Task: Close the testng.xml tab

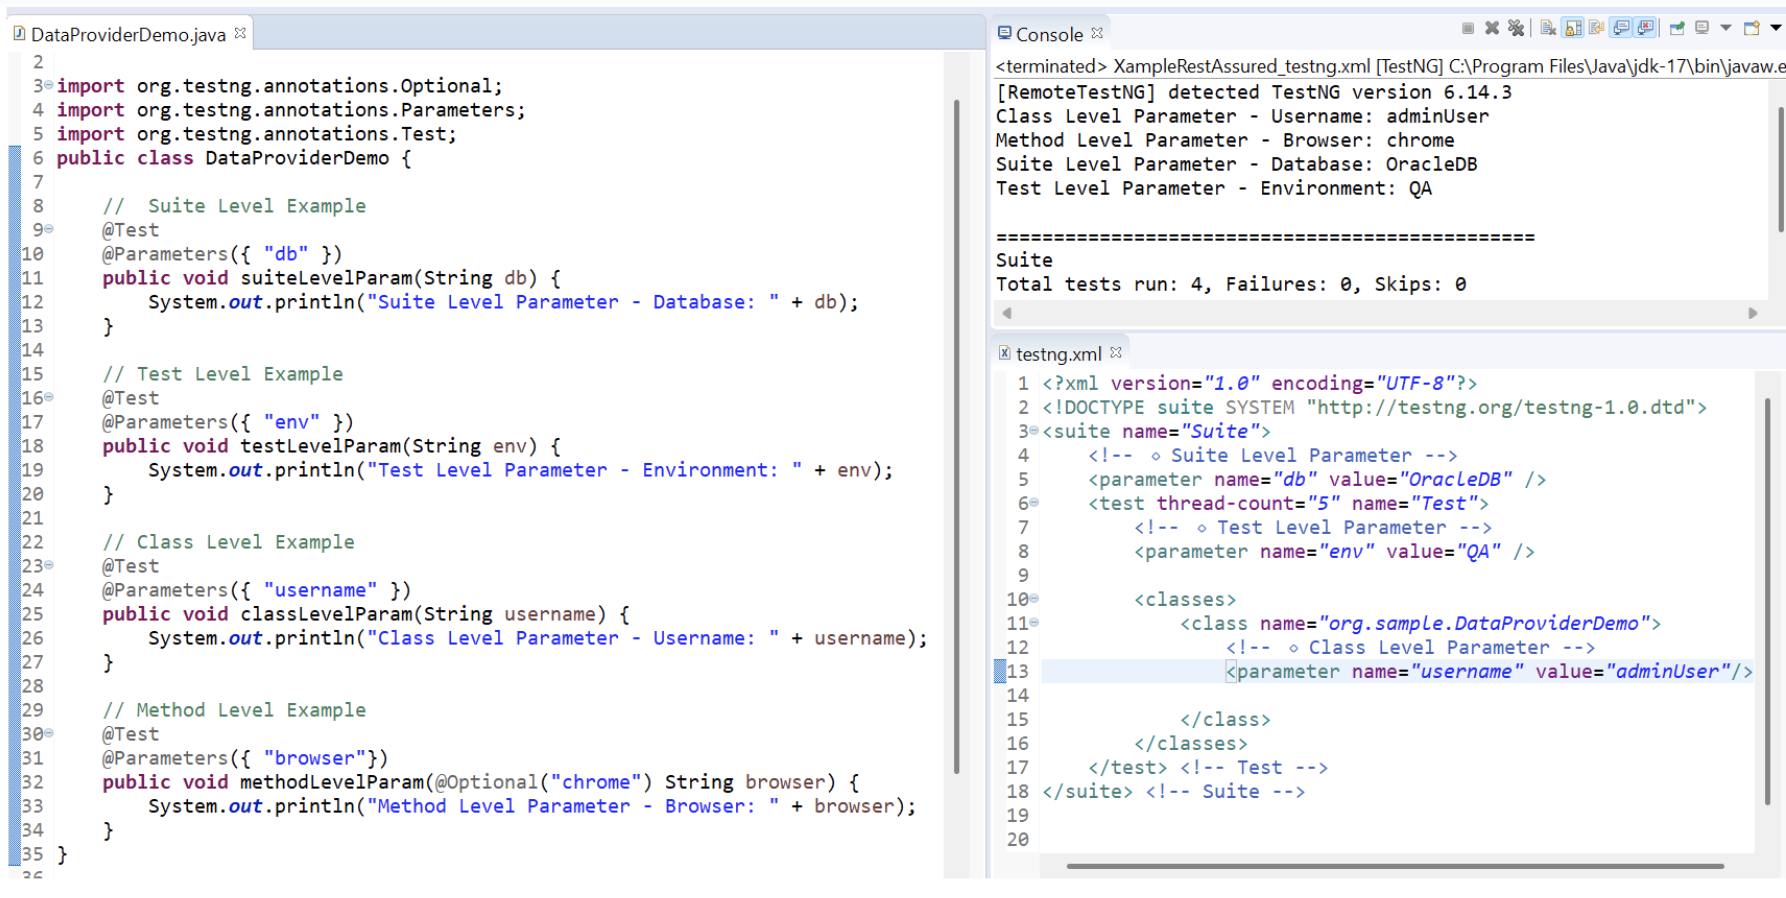Action: coord(1116,353)
